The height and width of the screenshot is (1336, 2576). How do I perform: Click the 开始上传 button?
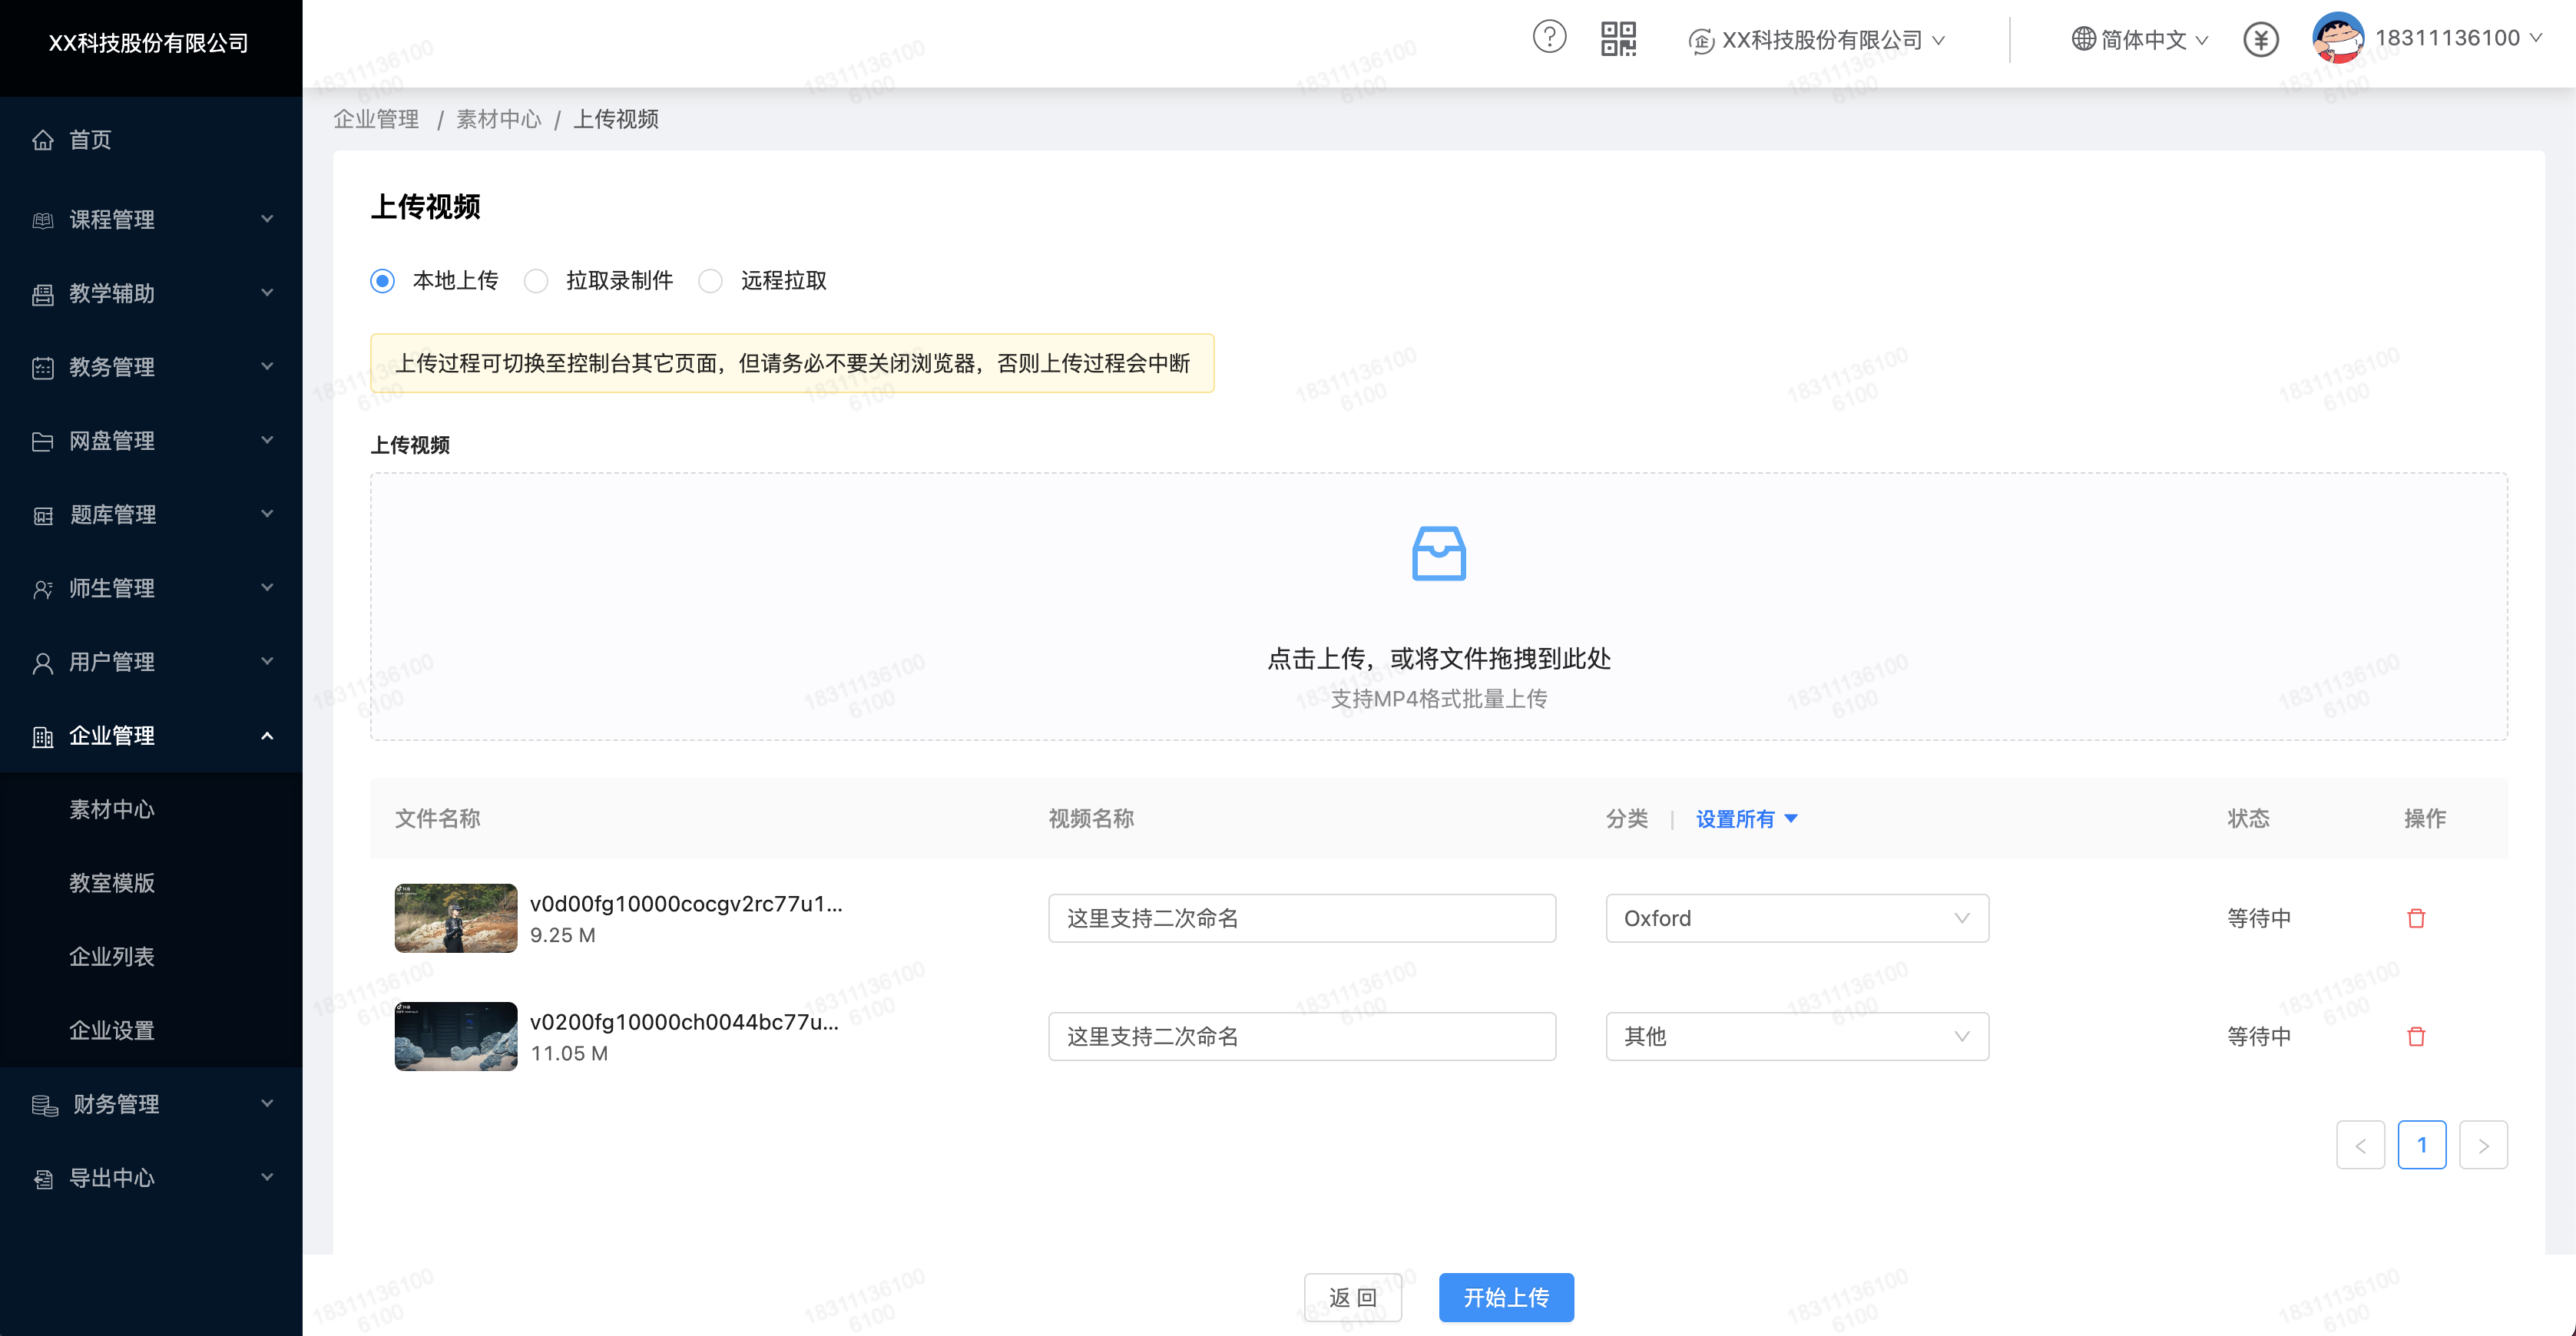tap(1505, 1297)
